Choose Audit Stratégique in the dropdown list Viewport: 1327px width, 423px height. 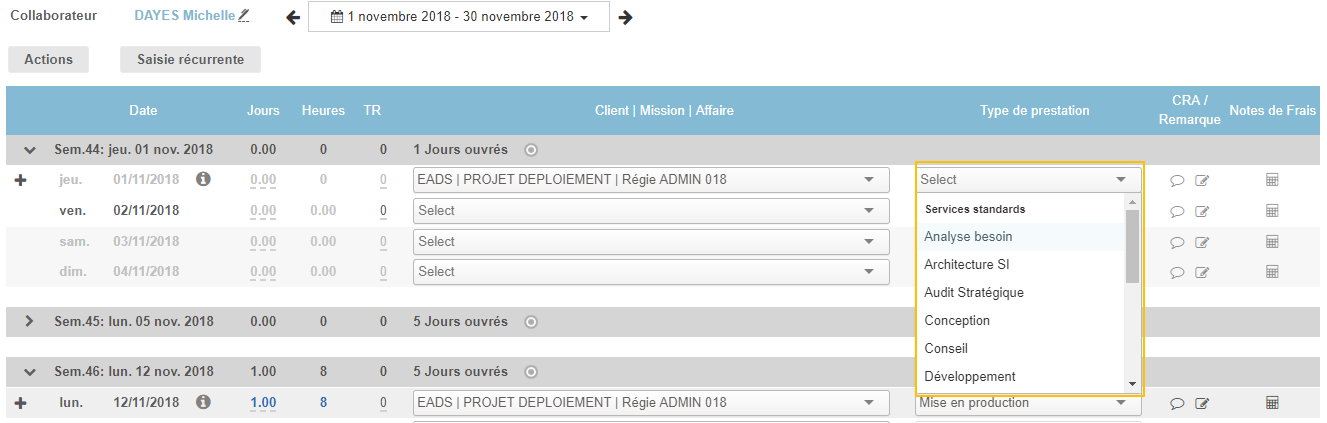(x=973, y=293)
